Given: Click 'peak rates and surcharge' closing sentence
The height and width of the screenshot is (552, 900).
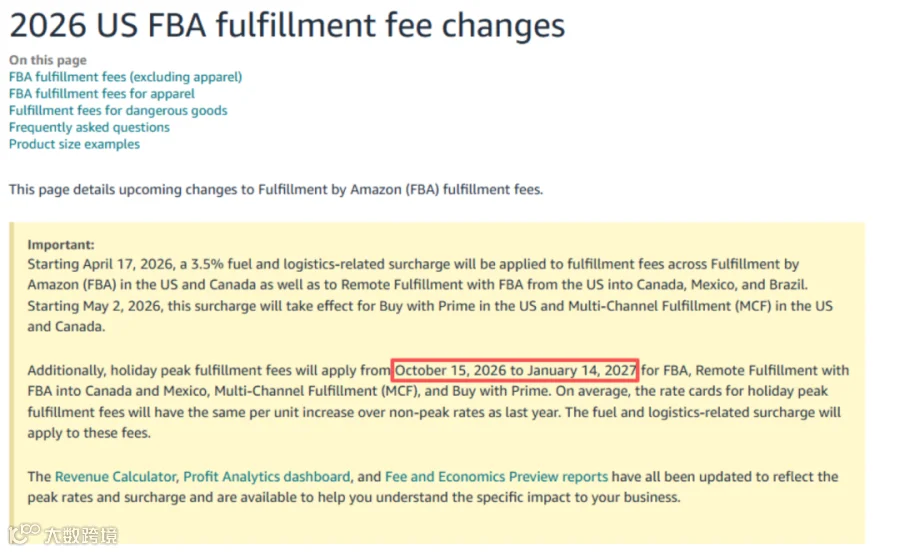Looking at the screenshot, I should 354,497.
